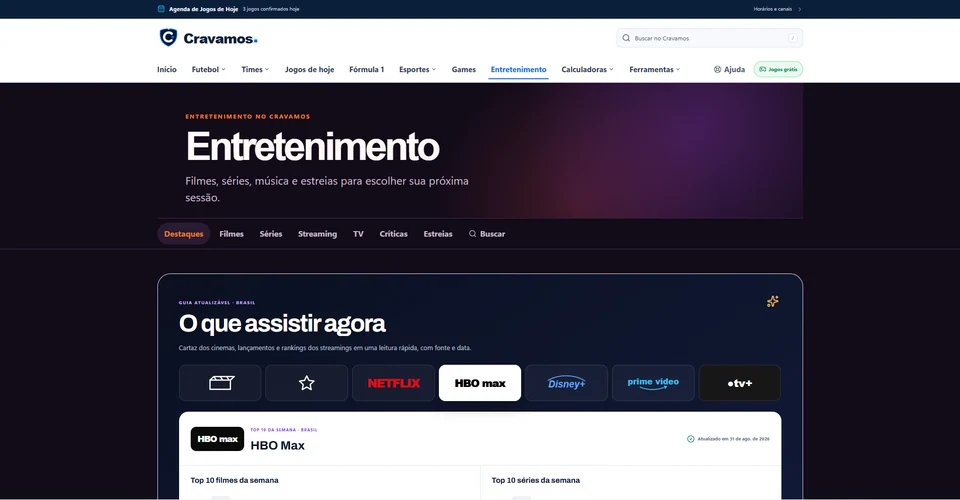The width and height of the screenshot is (960, 500).
Task: Click the Top 10 séries da semana heading
Action: pos(536,480)
